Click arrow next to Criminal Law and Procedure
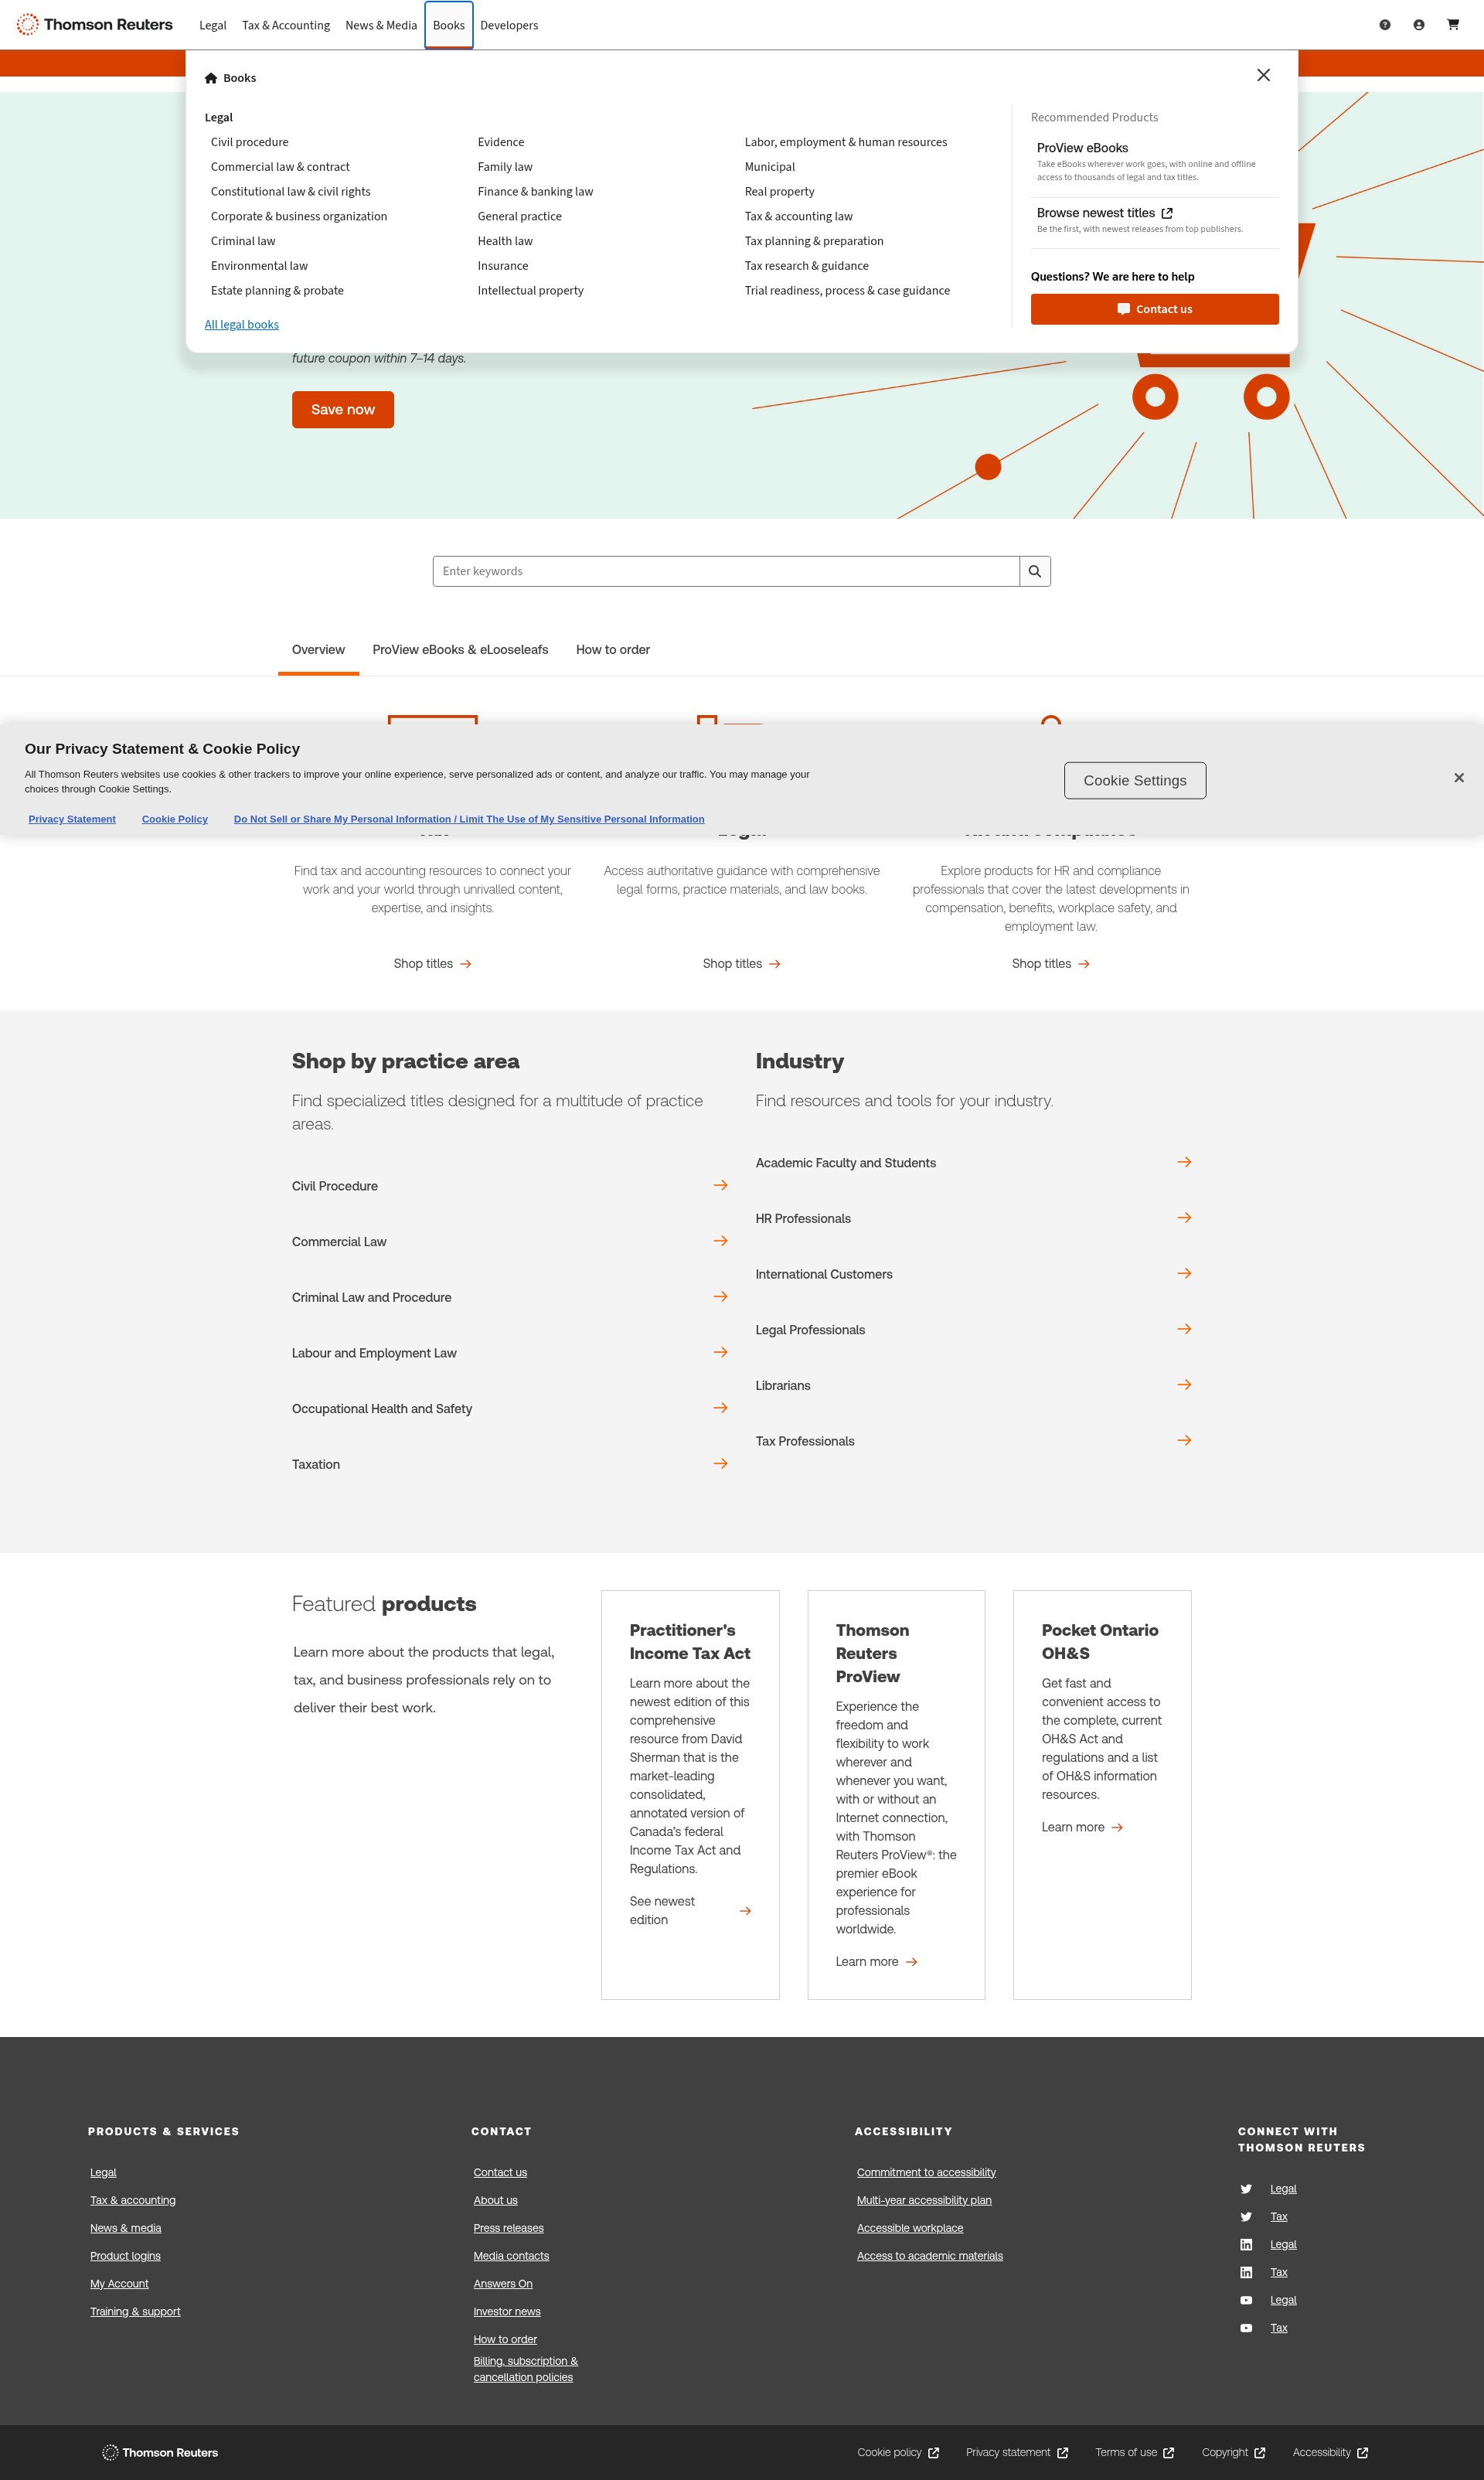1484x2480 pixels. (720, 1296)
